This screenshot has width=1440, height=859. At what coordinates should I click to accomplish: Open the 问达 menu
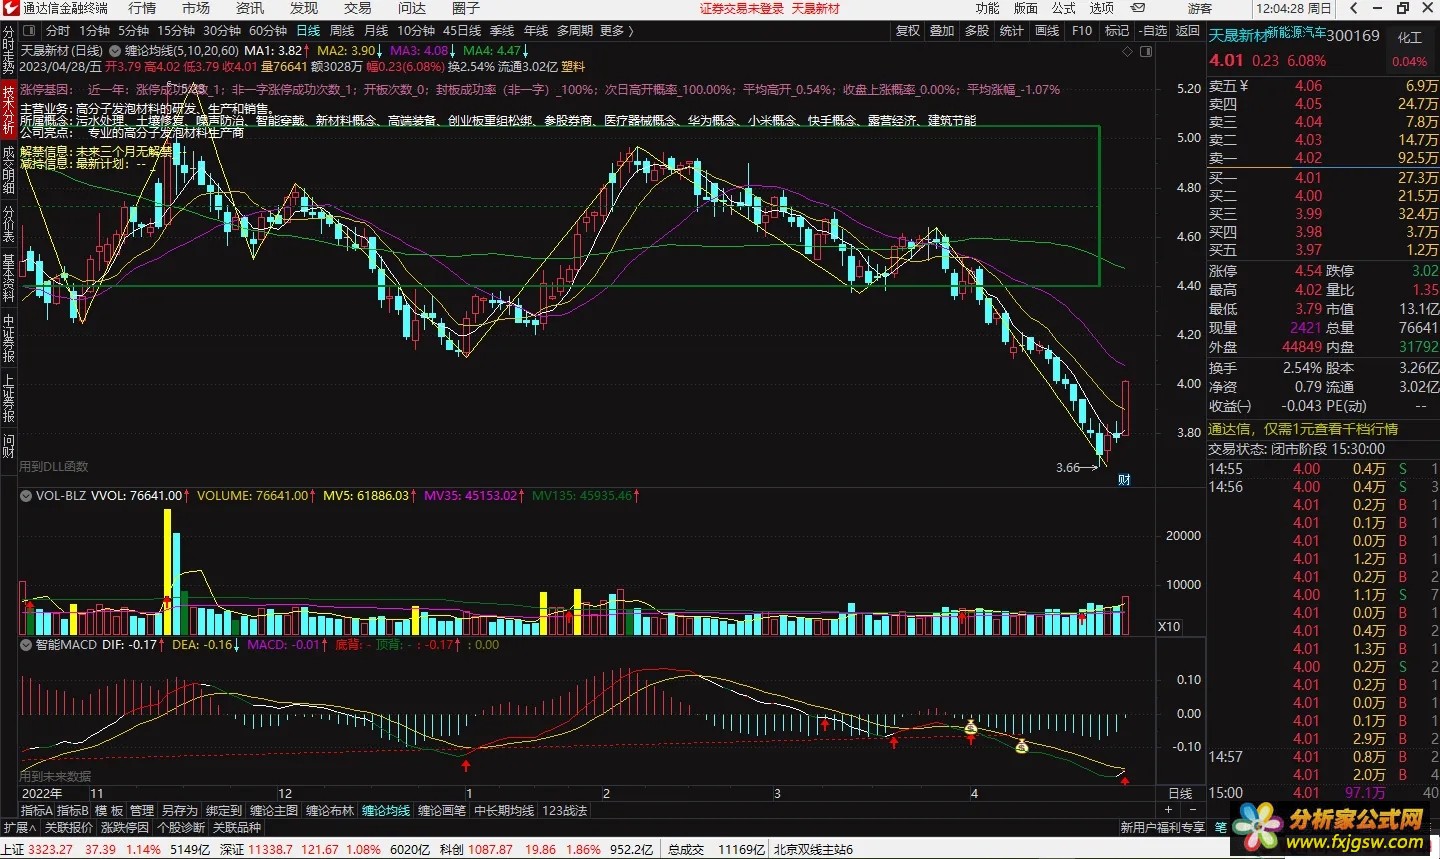click(x=412, y=8)
